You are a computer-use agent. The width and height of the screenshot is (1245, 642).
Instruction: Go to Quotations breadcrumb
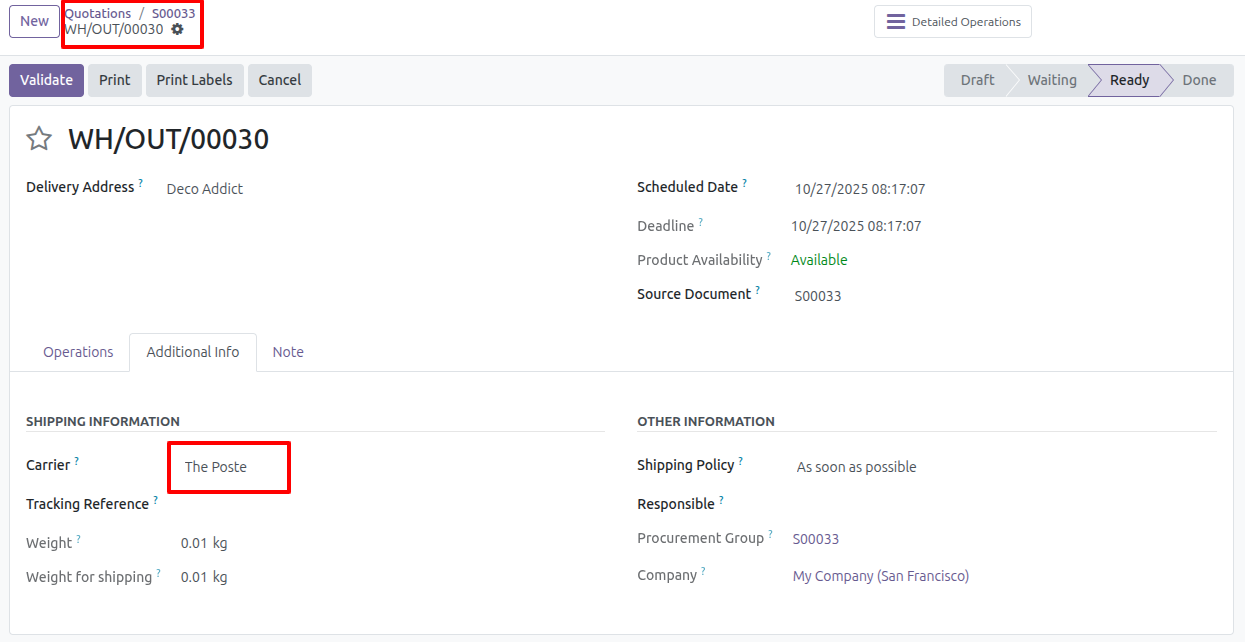98,13
